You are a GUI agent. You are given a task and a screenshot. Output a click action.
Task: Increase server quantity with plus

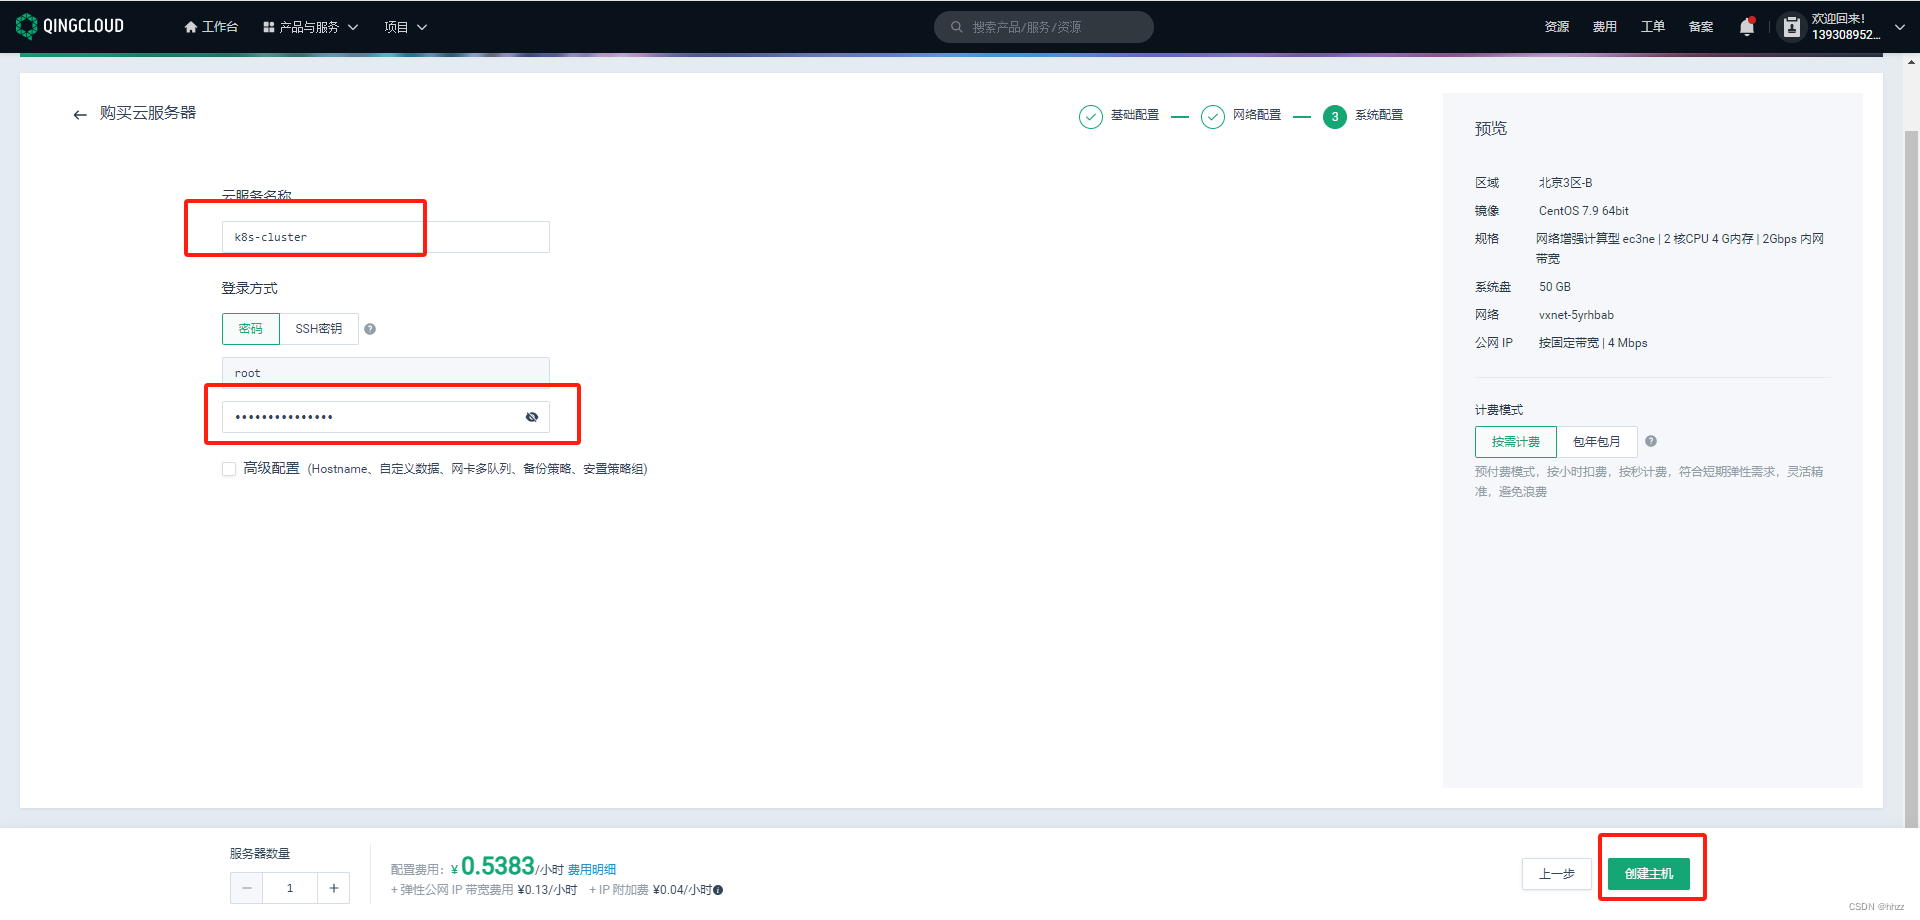[333, 888]
